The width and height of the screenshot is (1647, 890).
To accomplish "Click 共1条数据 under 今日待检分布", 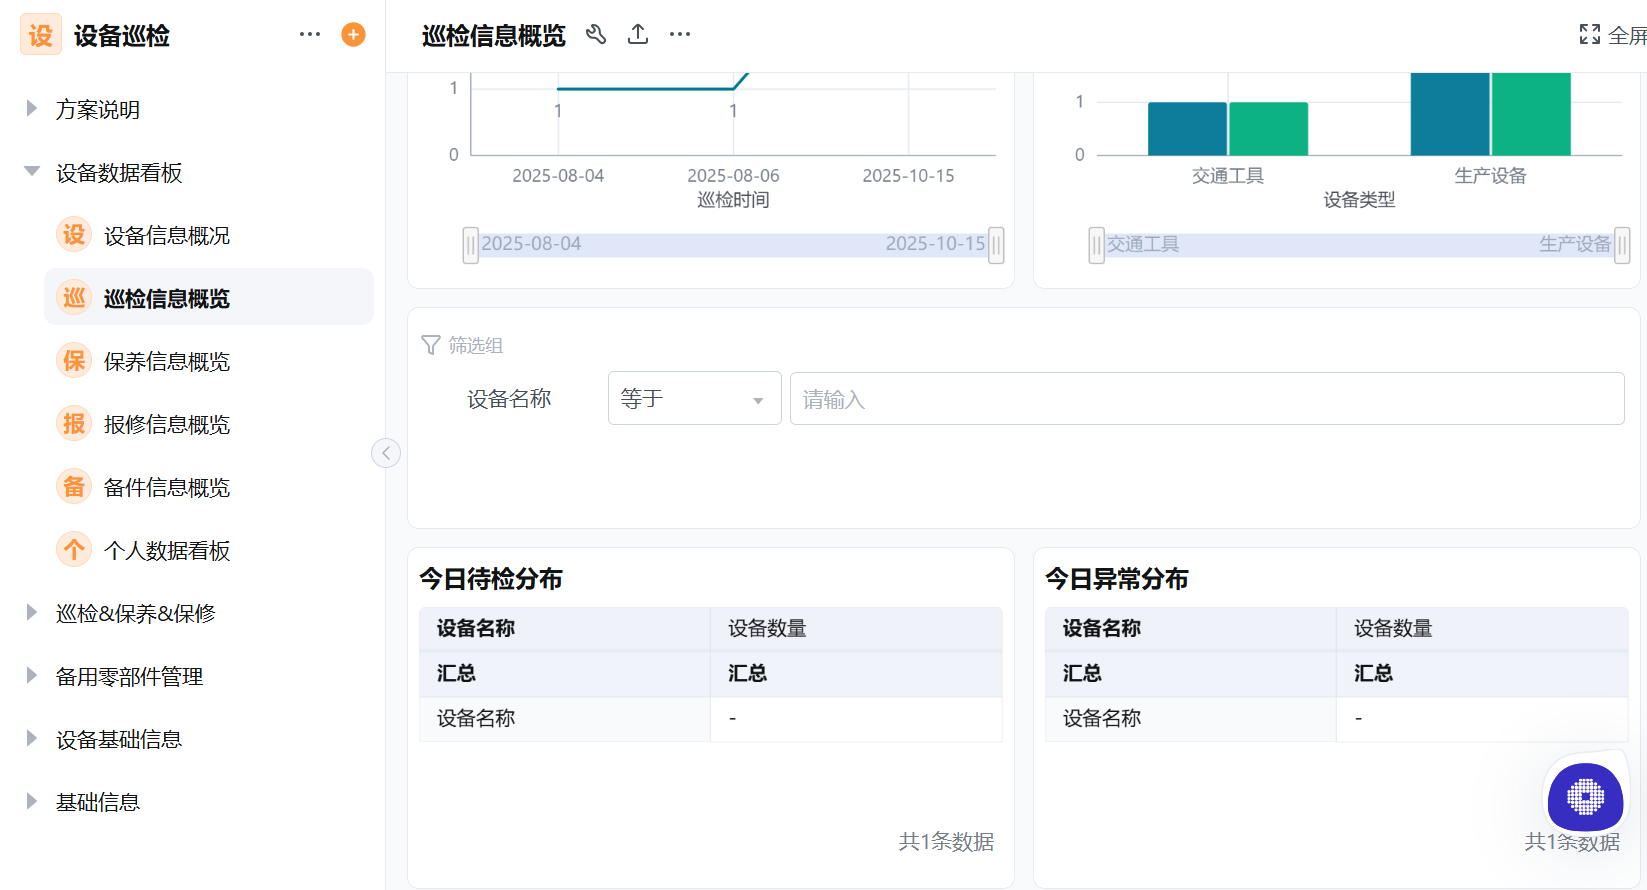I will coord(946,841).
